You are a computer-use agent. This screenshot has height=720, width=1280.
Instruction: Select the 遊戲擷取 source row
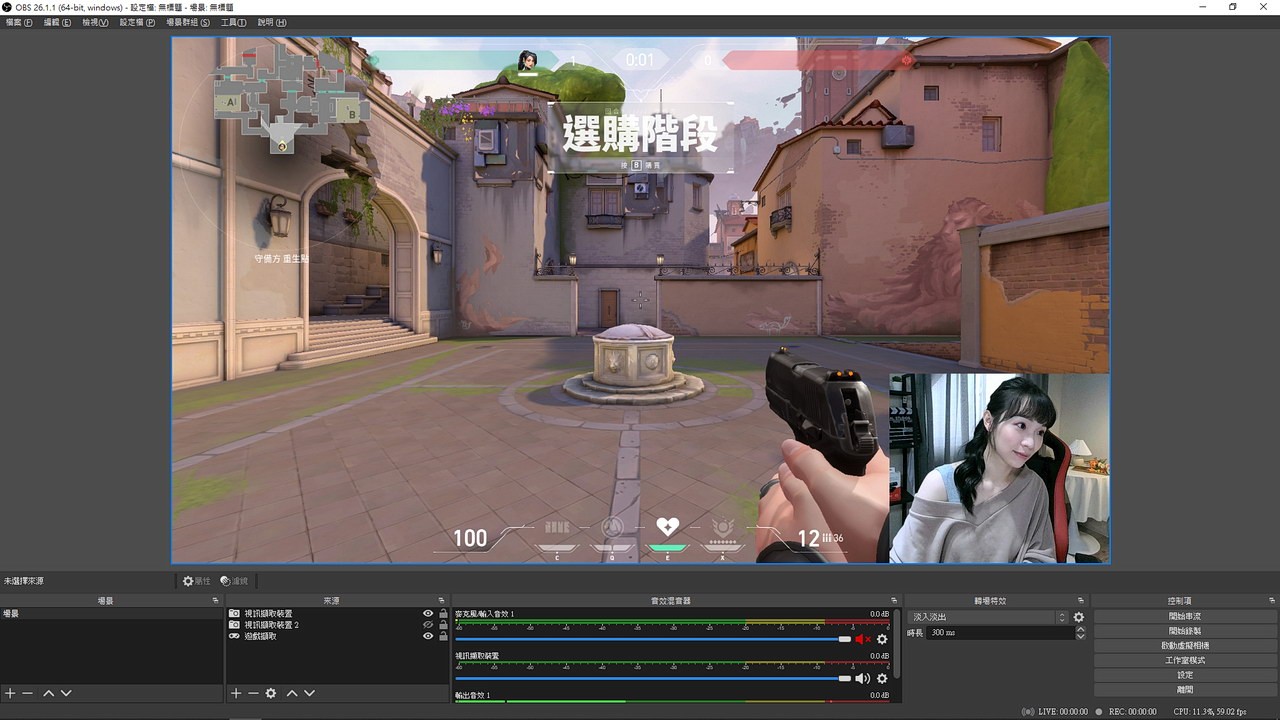[338, 636]
